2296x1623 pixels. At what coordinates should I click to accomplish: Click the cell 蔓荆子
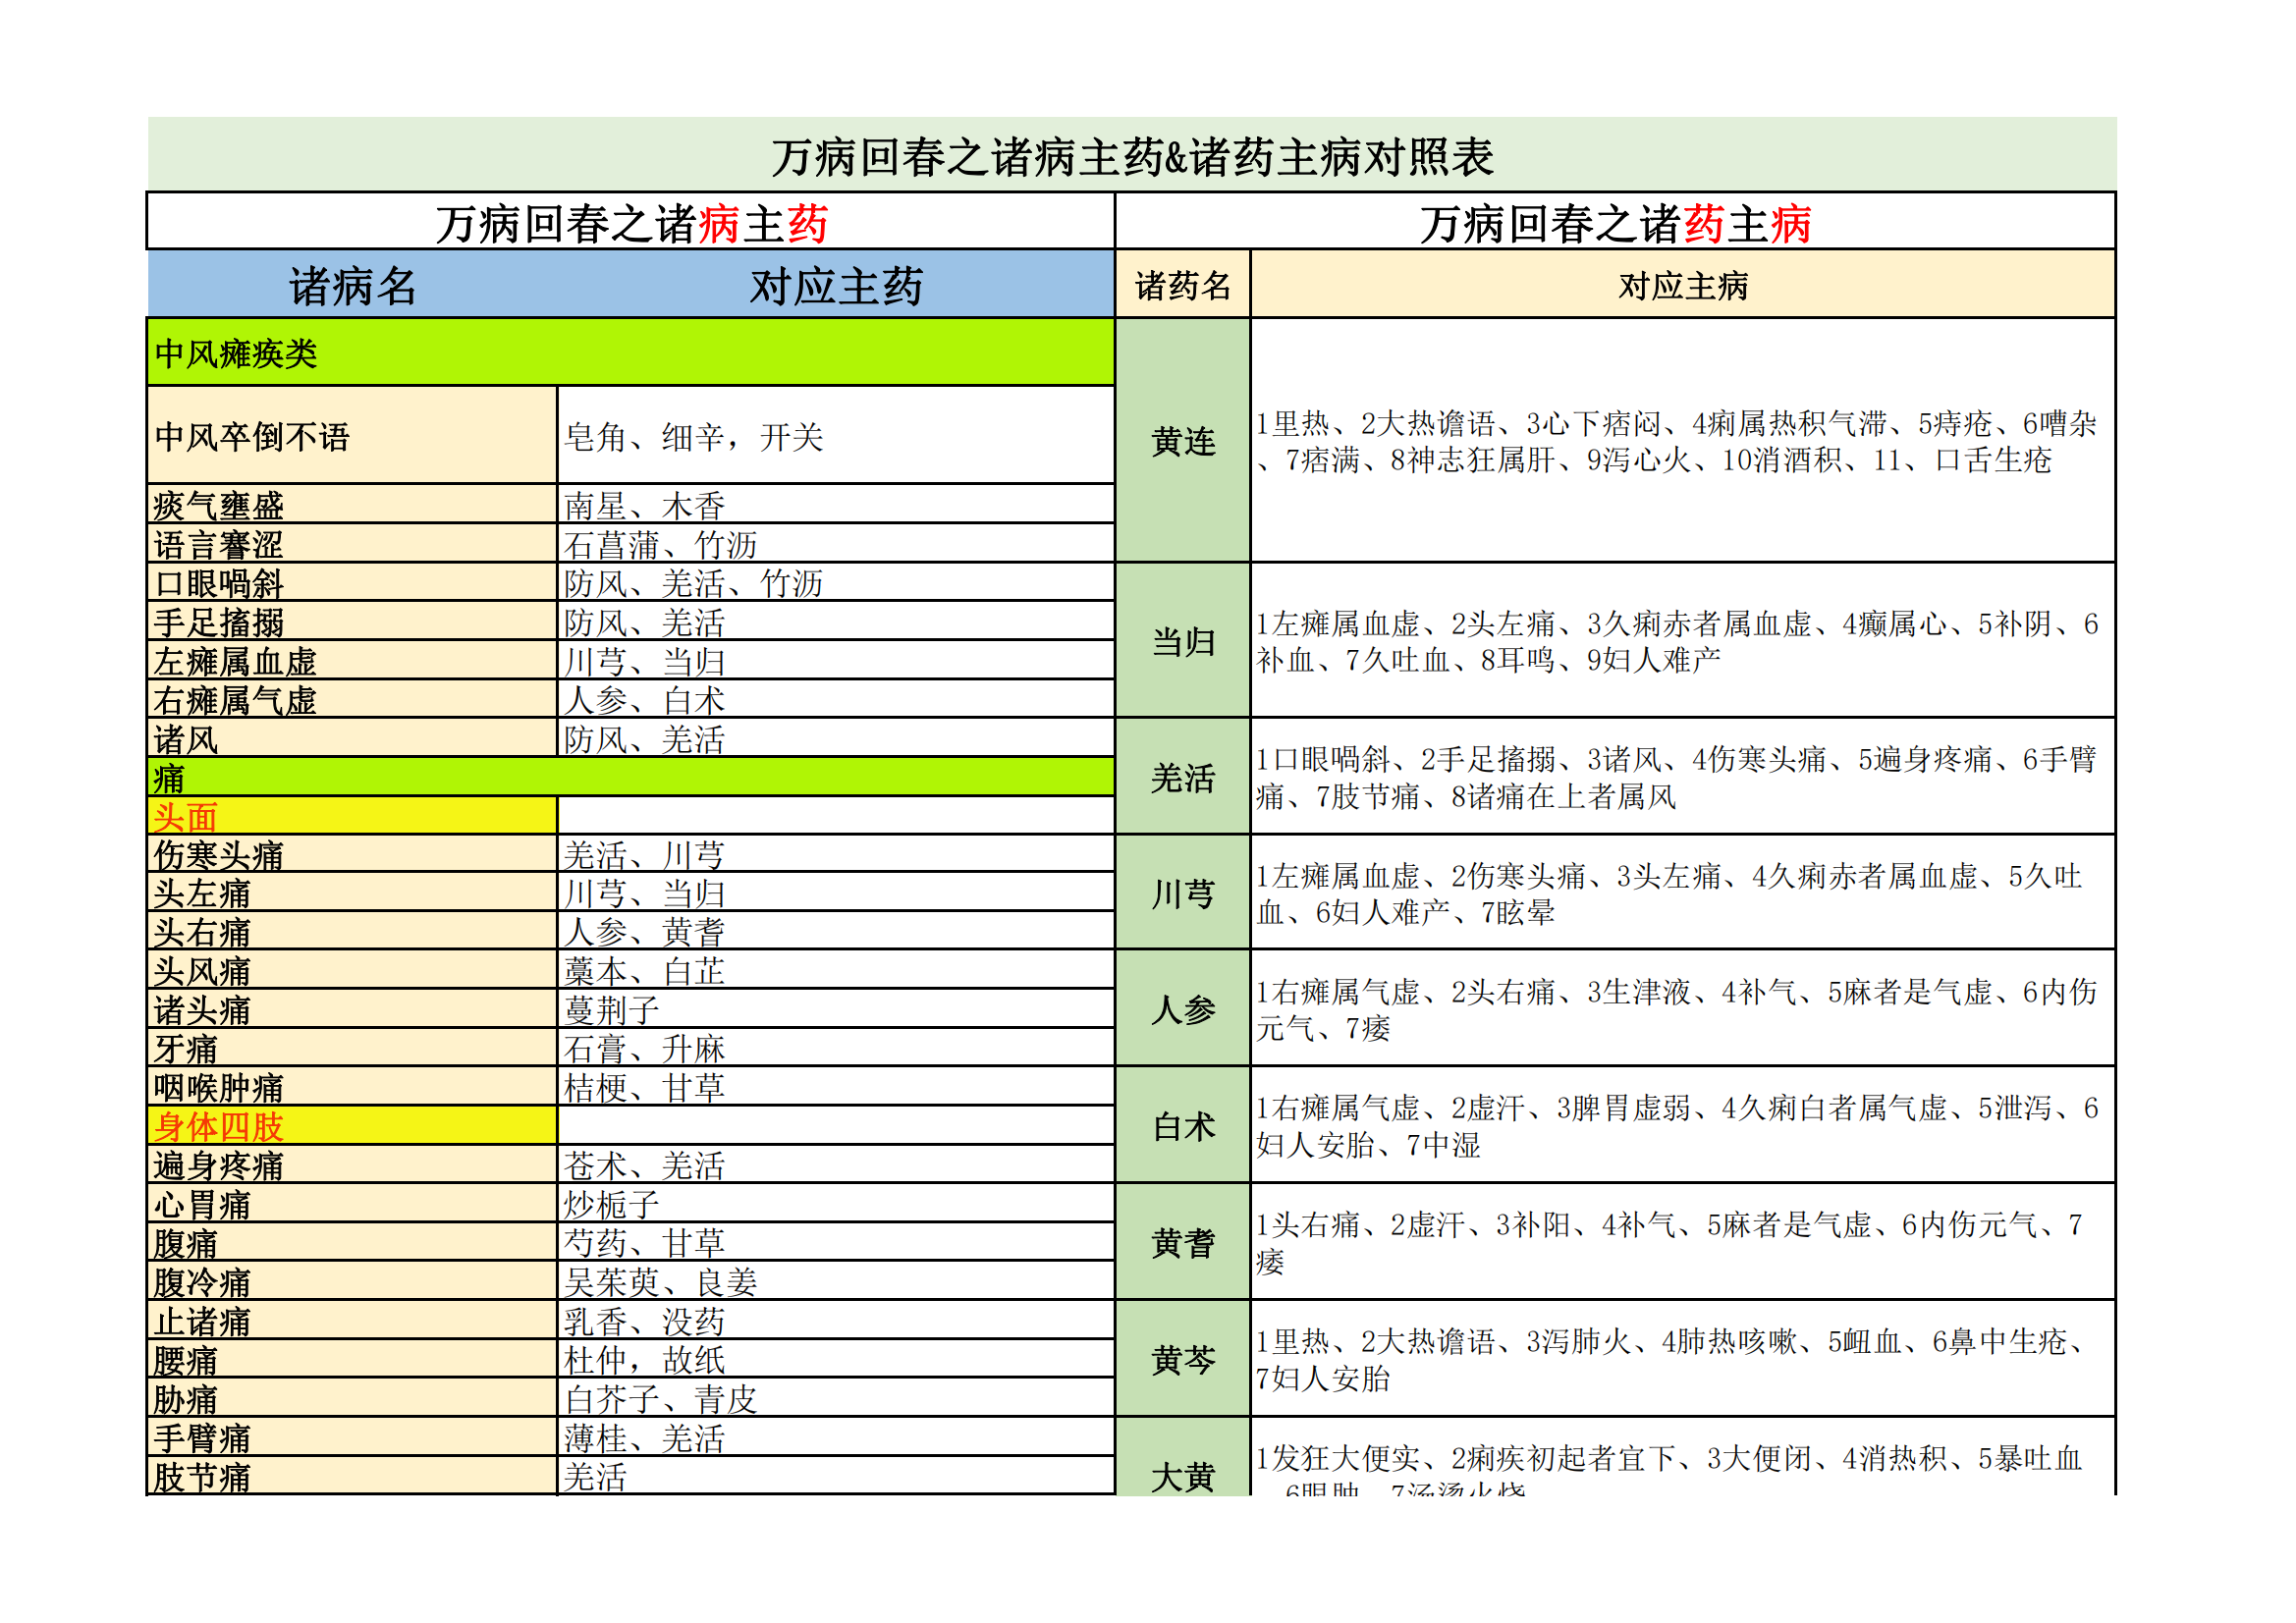[836, 1009]
